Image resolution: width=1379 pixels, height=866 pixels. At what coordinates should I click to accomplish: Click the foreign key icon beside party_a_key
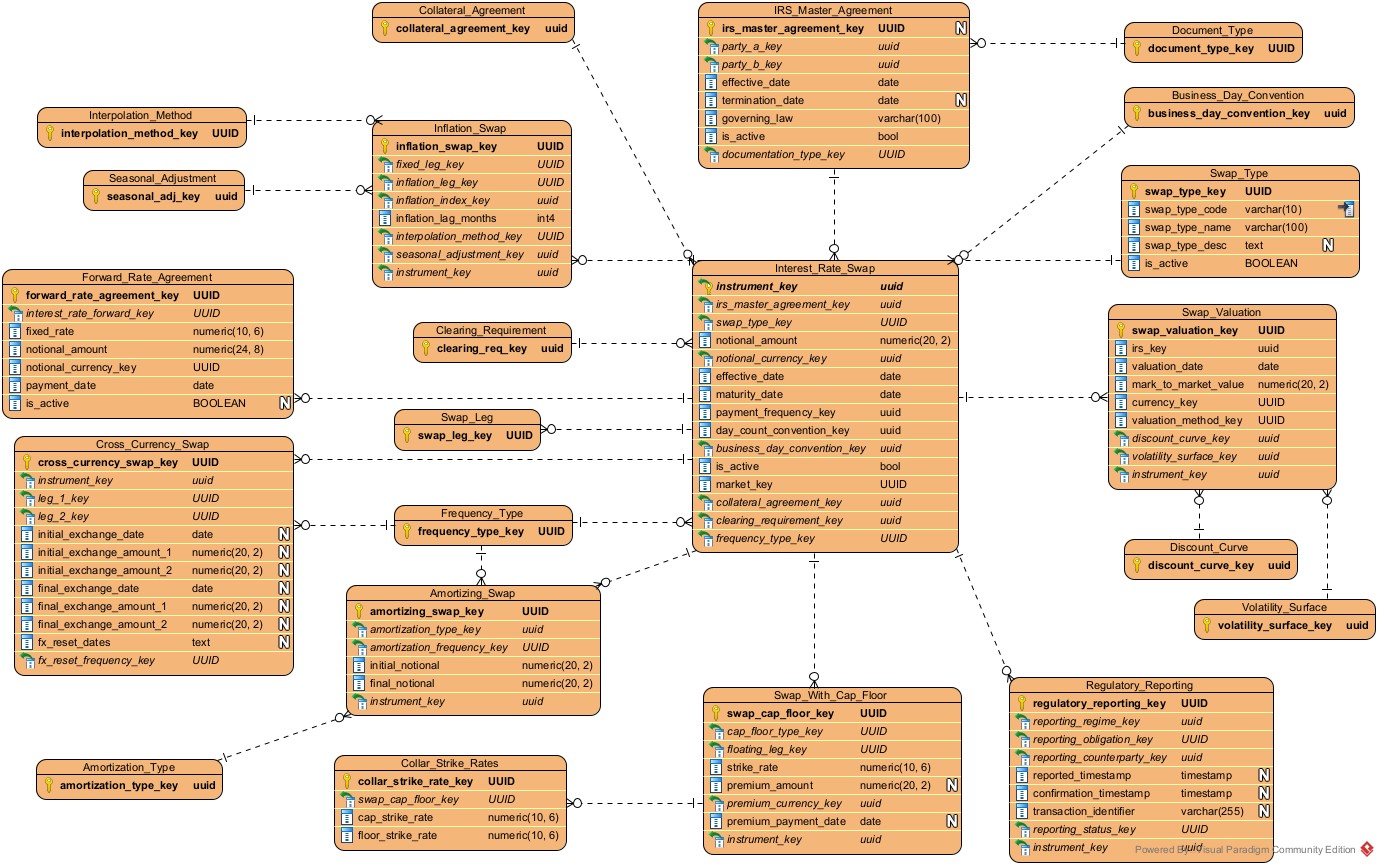[710, 47]
